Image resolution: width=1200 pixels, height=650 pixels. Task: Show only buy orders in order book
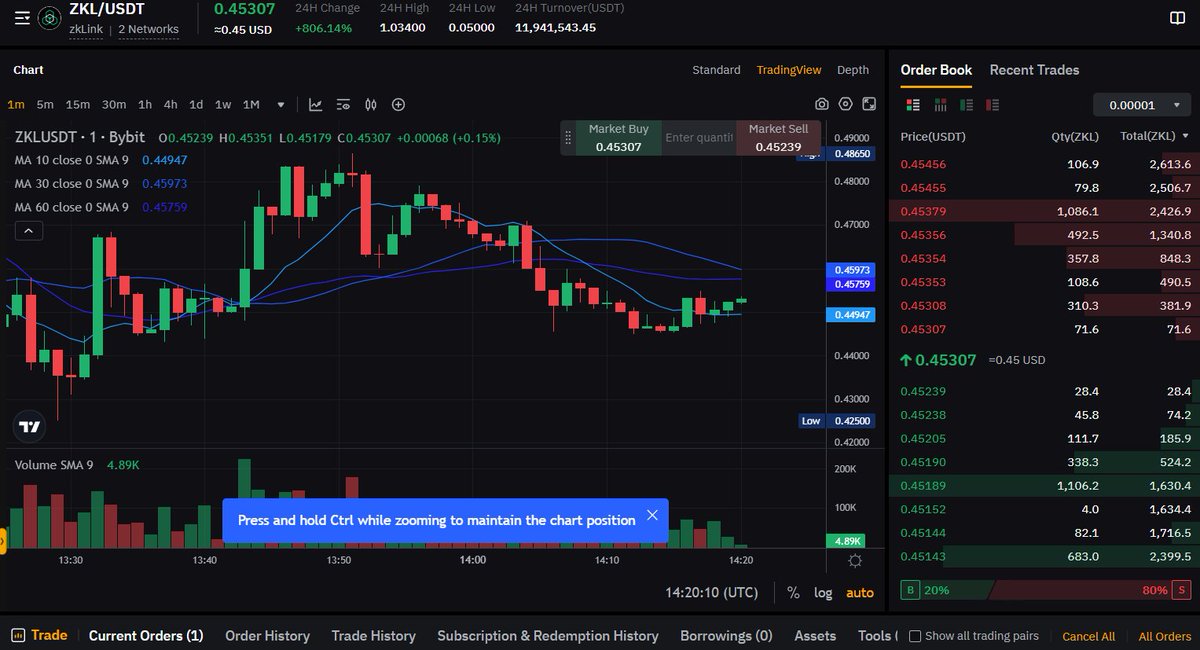966,104
